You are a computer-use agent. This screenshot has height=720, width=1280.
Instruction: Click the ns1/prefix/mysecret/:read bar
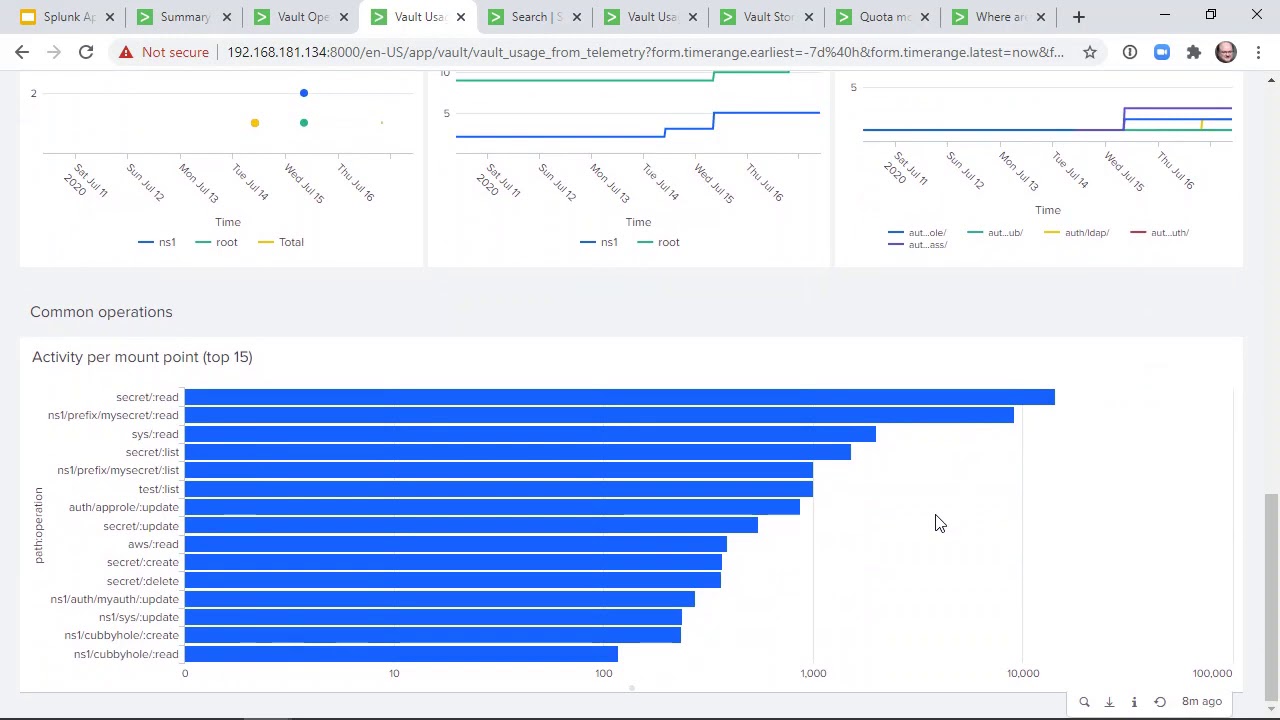click(x=599, y=415)
